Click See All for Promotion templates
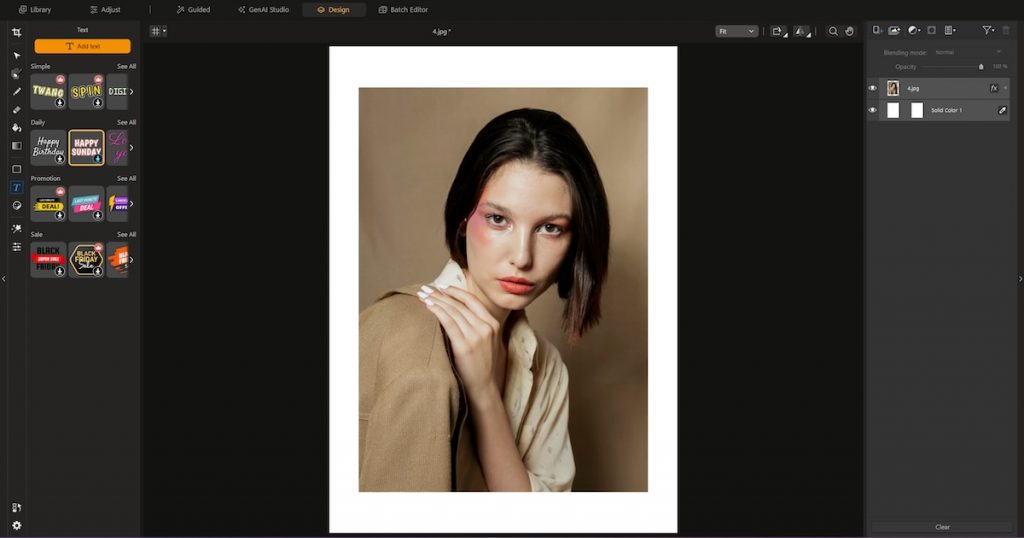Screen dimensions: 1024x538 coord(126,178)
